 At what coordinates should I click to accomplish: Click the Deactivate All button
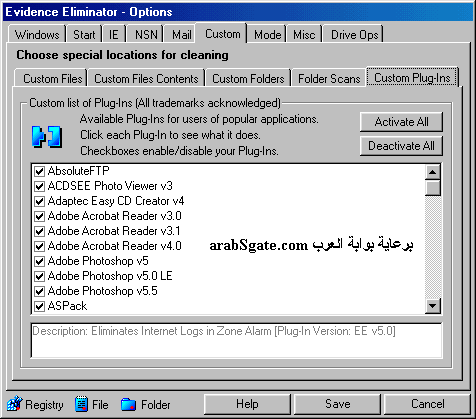(401, 146)
